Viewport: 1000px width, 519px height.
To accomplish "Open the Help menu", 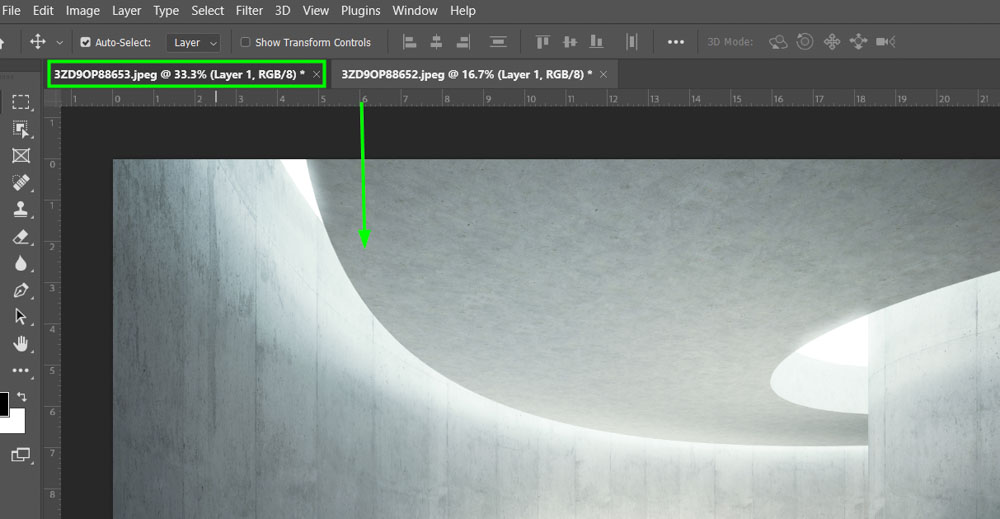I will click(x=462, y=11).
